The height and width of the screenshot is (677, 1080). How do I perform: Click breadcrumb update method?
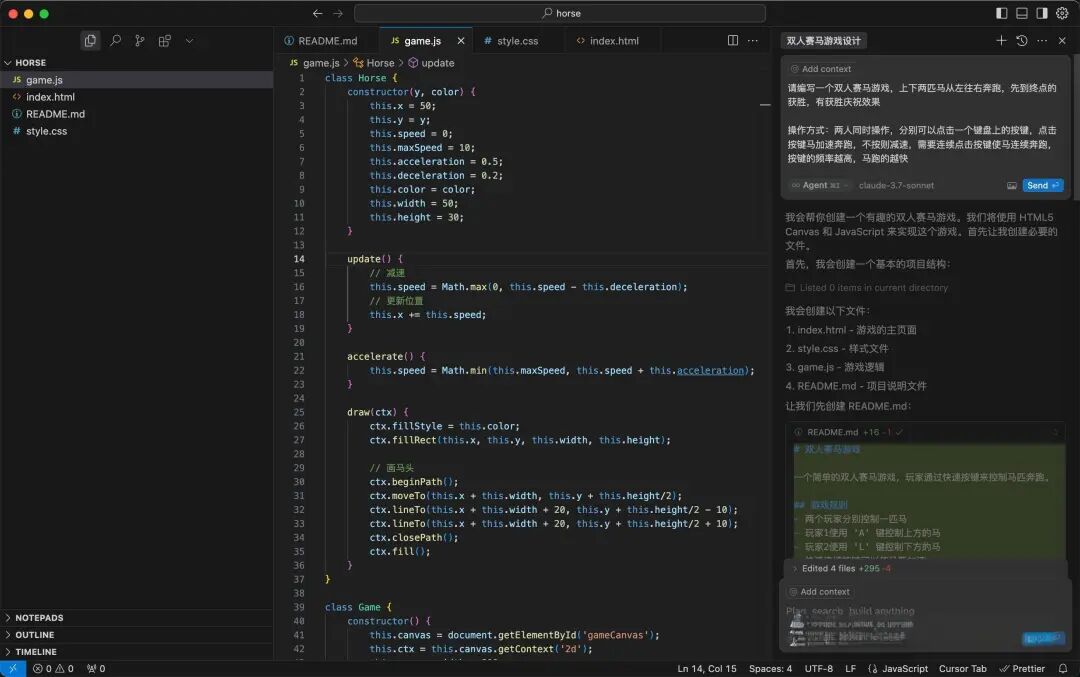click(431, 63)
